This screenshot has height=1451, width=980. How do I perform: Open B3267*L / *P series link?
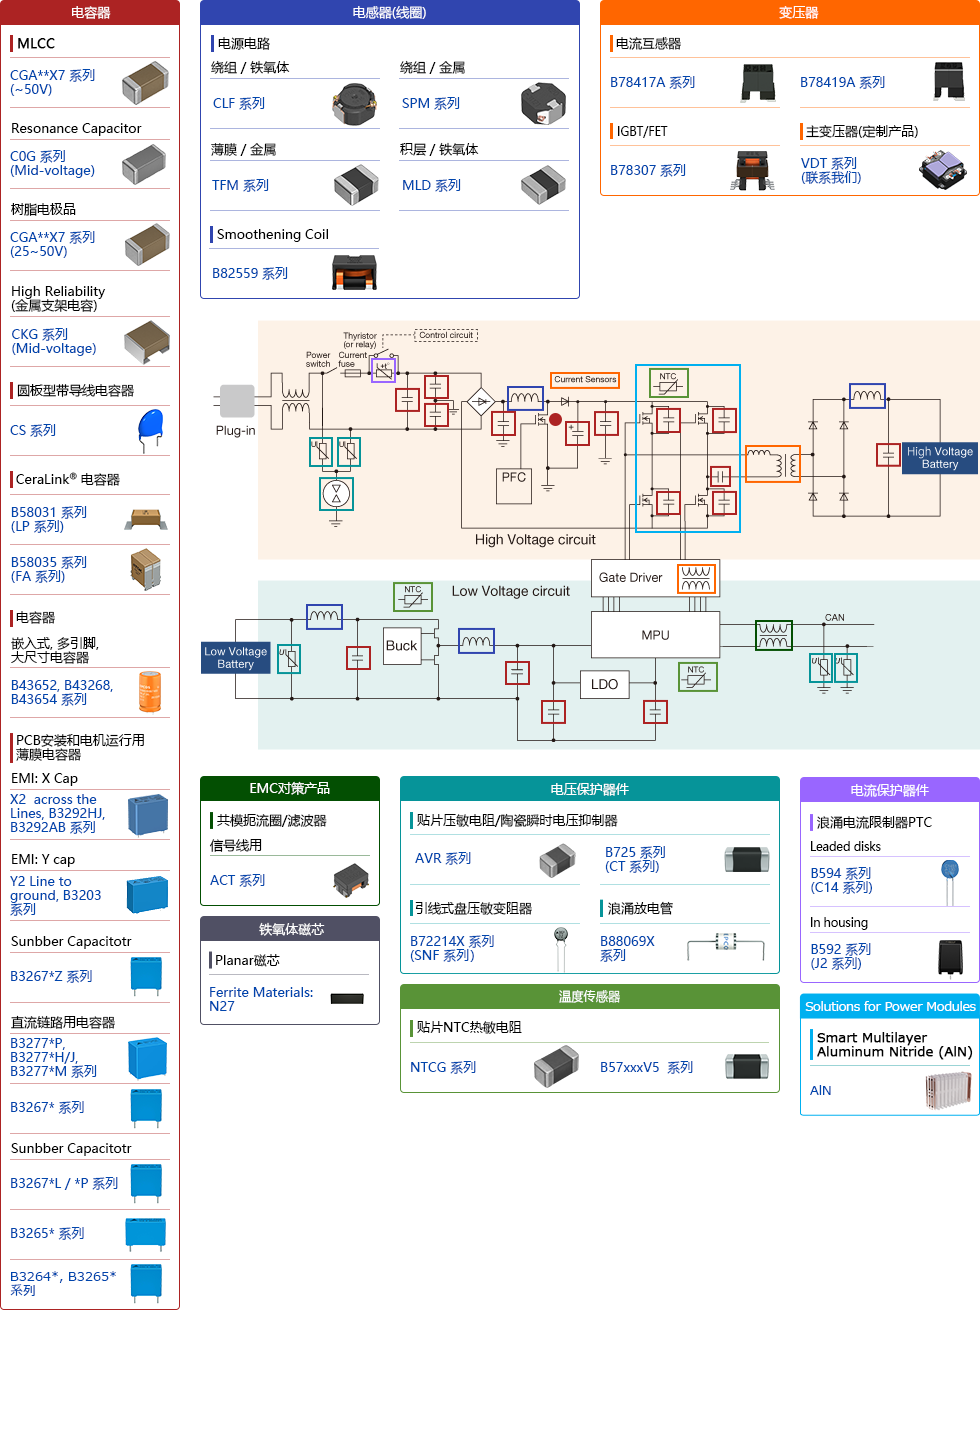point(64,1183)
